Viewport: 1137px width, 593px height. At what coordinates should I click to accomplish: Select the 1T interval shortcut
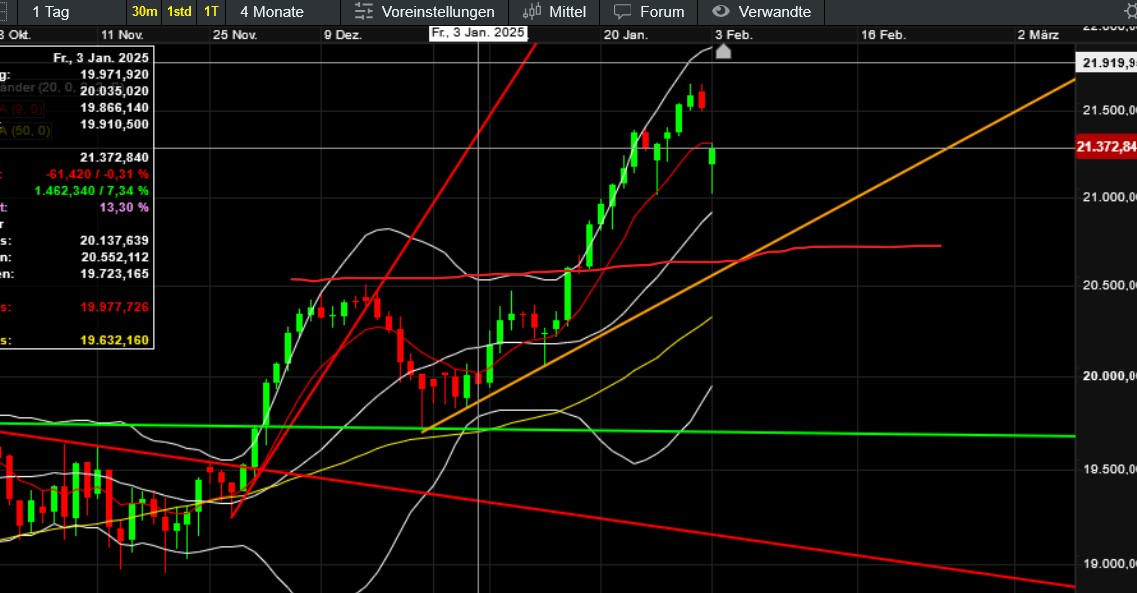click(211, 12)
